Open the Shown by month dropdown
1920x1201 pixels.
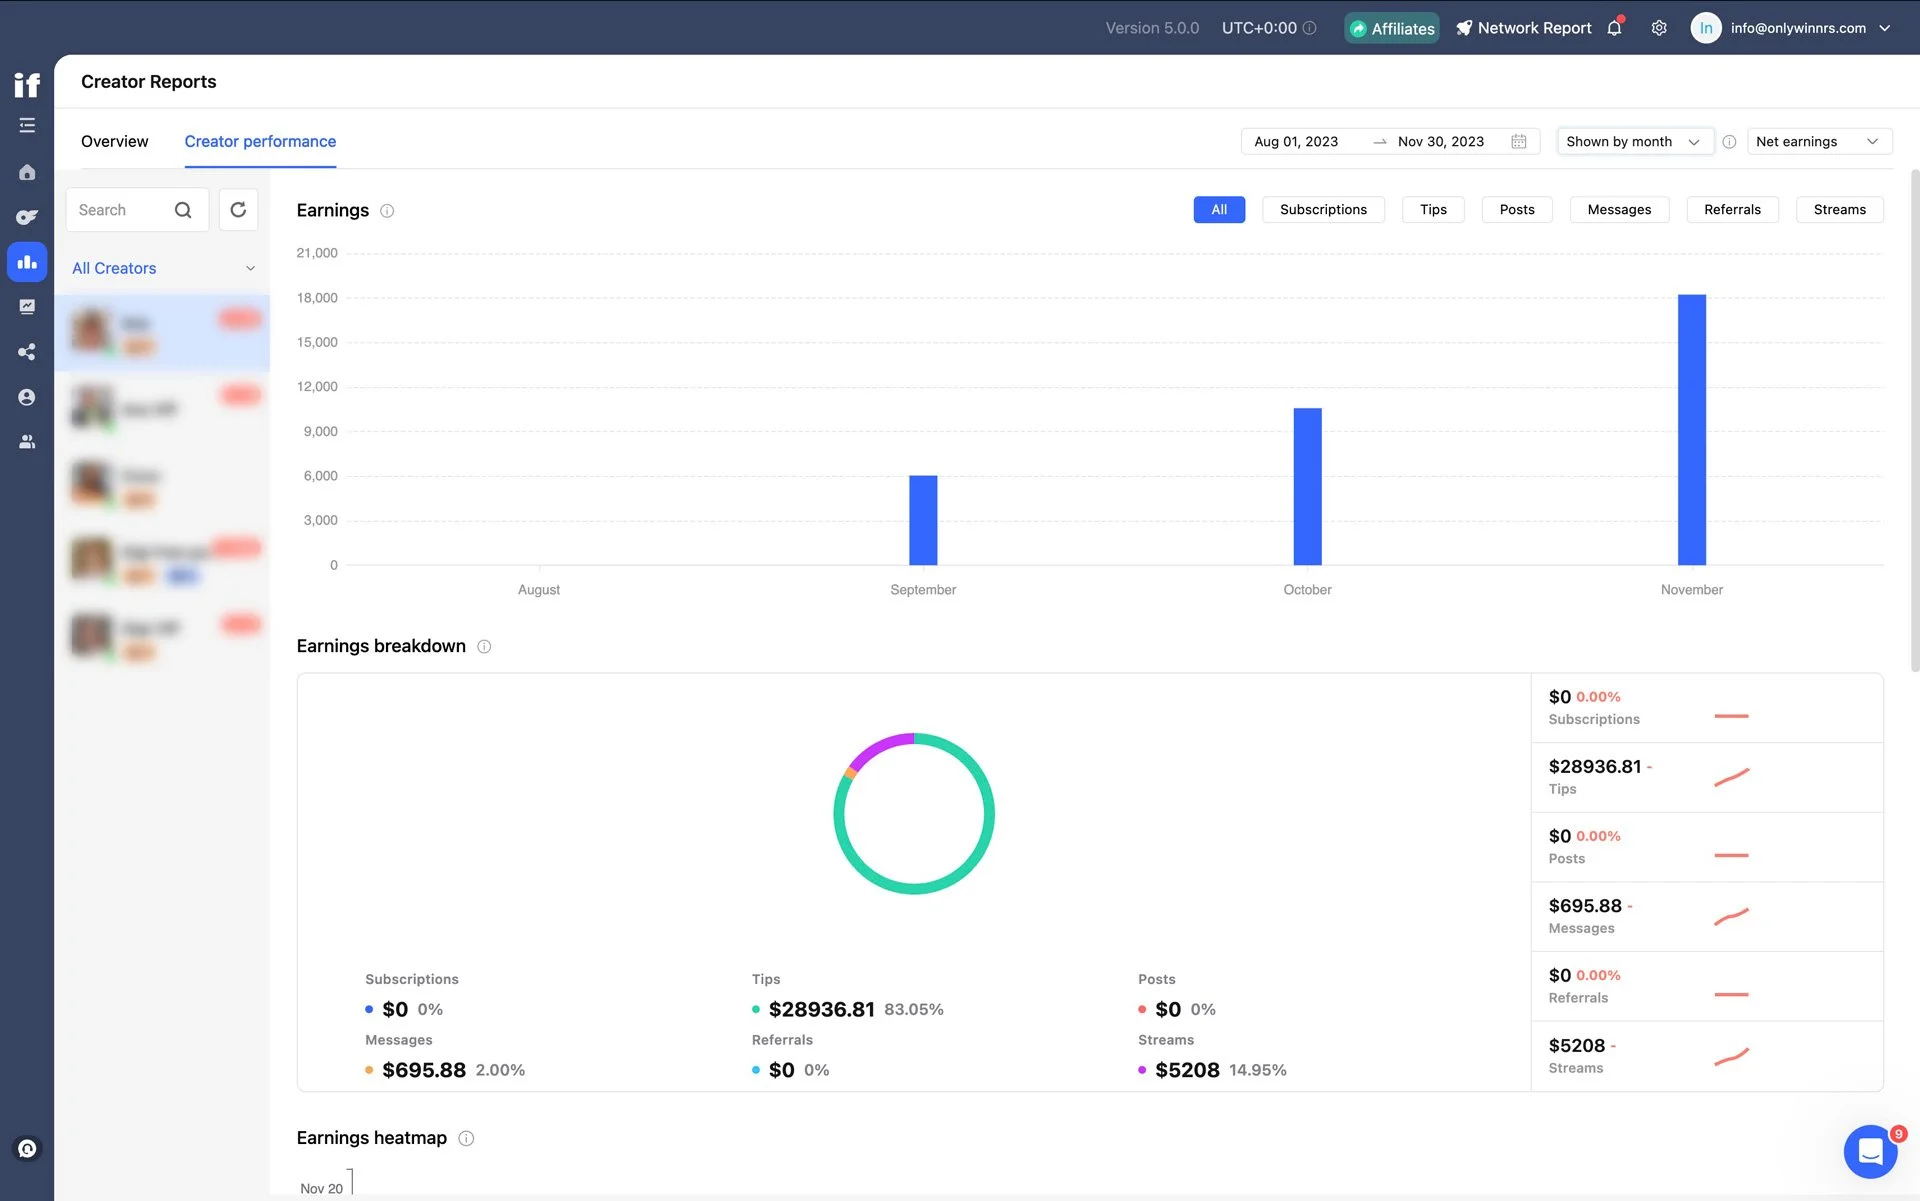point(1633,142)
